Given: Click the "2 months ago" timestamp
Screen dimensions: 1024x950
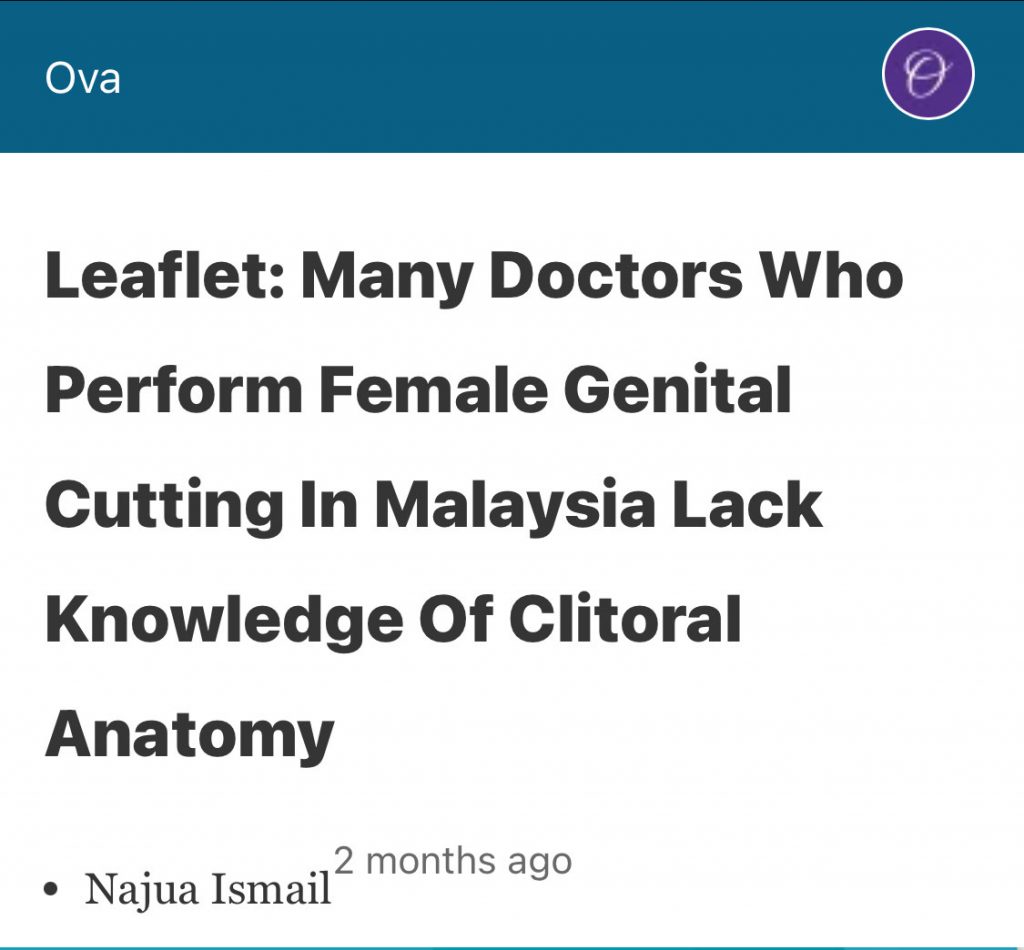Looking at the screenshot, I should pos(452,860).
